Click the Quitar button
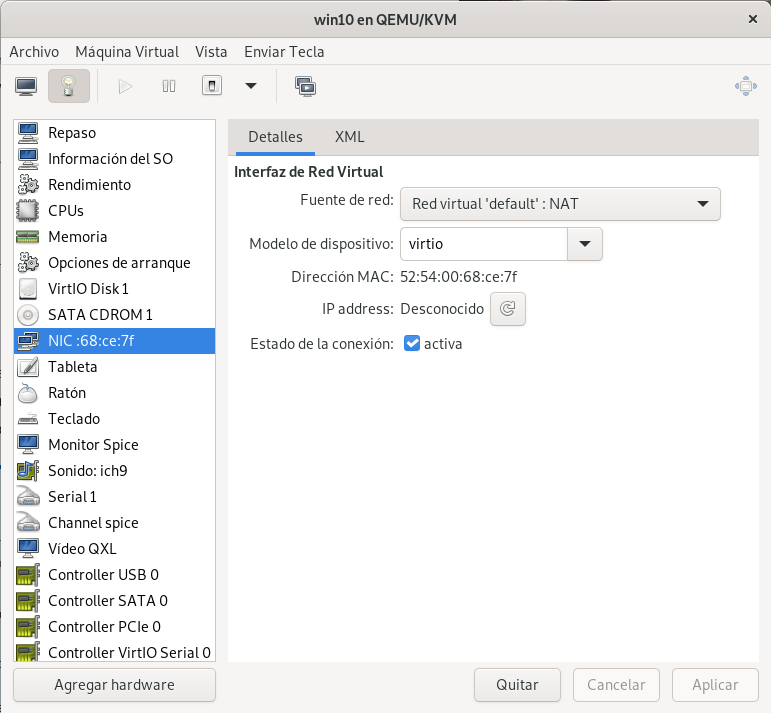 tap(517, 685)
